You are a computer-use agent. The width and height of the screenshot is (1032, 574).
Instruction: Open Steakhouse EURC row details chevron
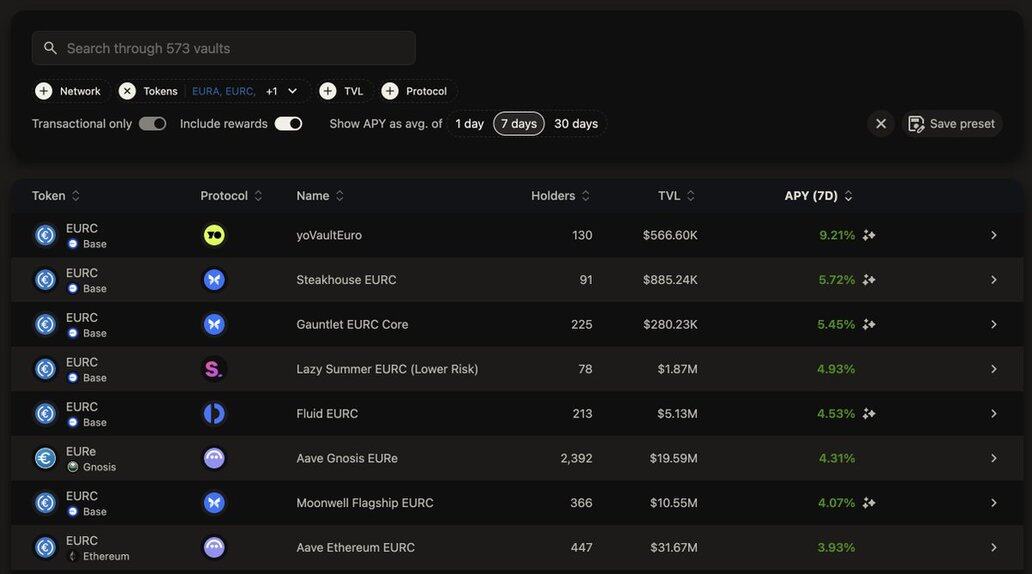click(994, 280)
